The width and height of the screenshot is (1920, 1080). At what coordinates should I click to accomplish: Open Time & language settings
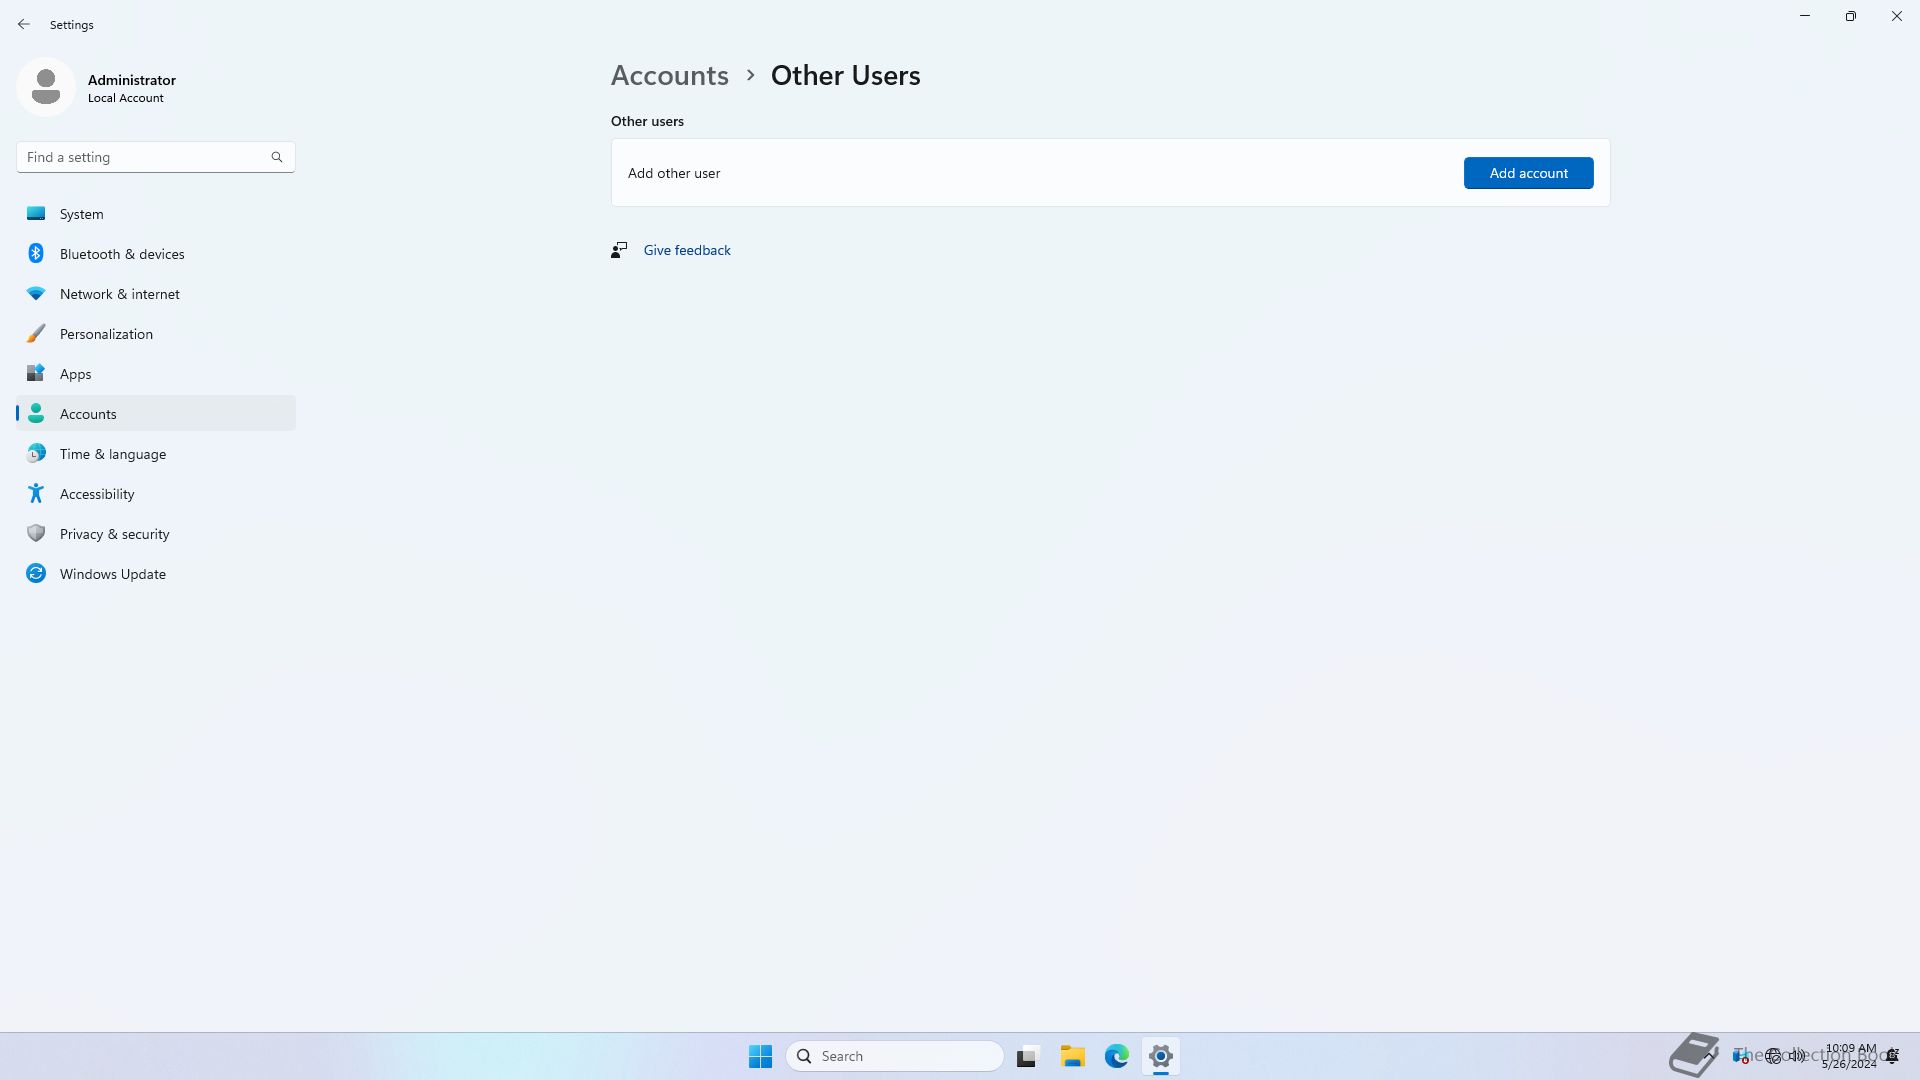coord(112,454)
